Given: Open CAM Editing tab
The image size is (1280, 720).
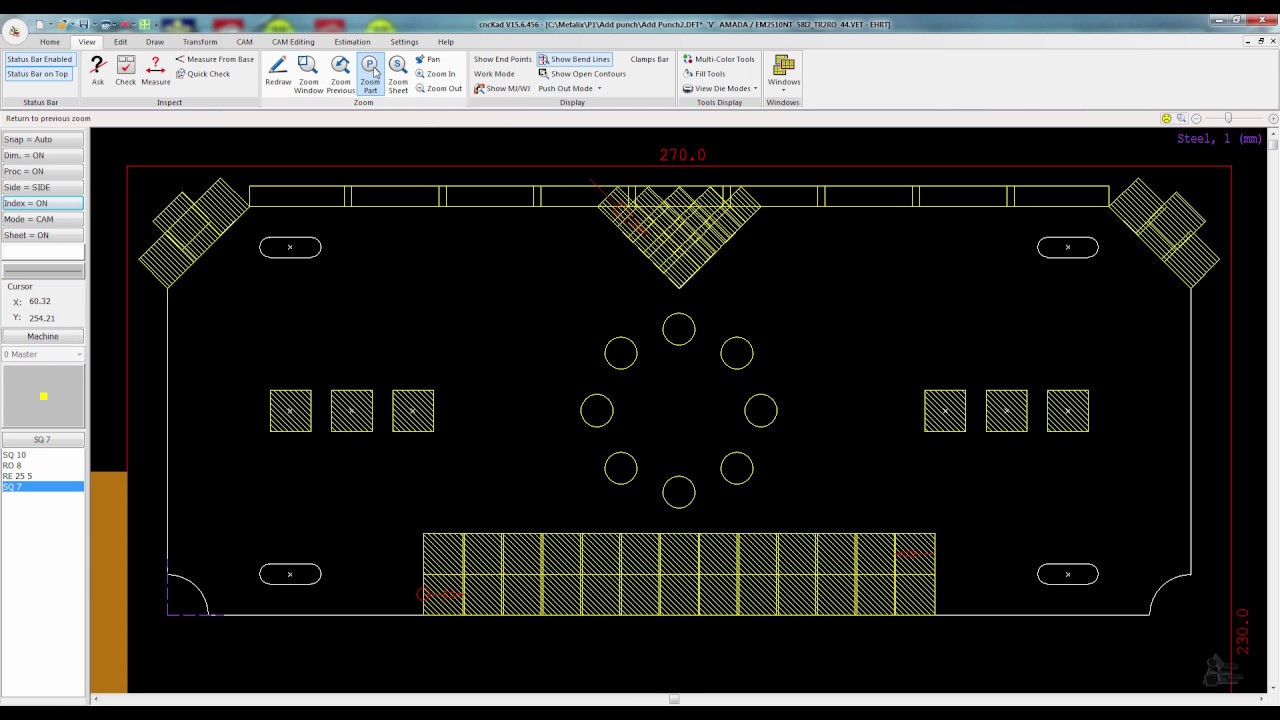Looking at the screenshot, I should 293,42.
